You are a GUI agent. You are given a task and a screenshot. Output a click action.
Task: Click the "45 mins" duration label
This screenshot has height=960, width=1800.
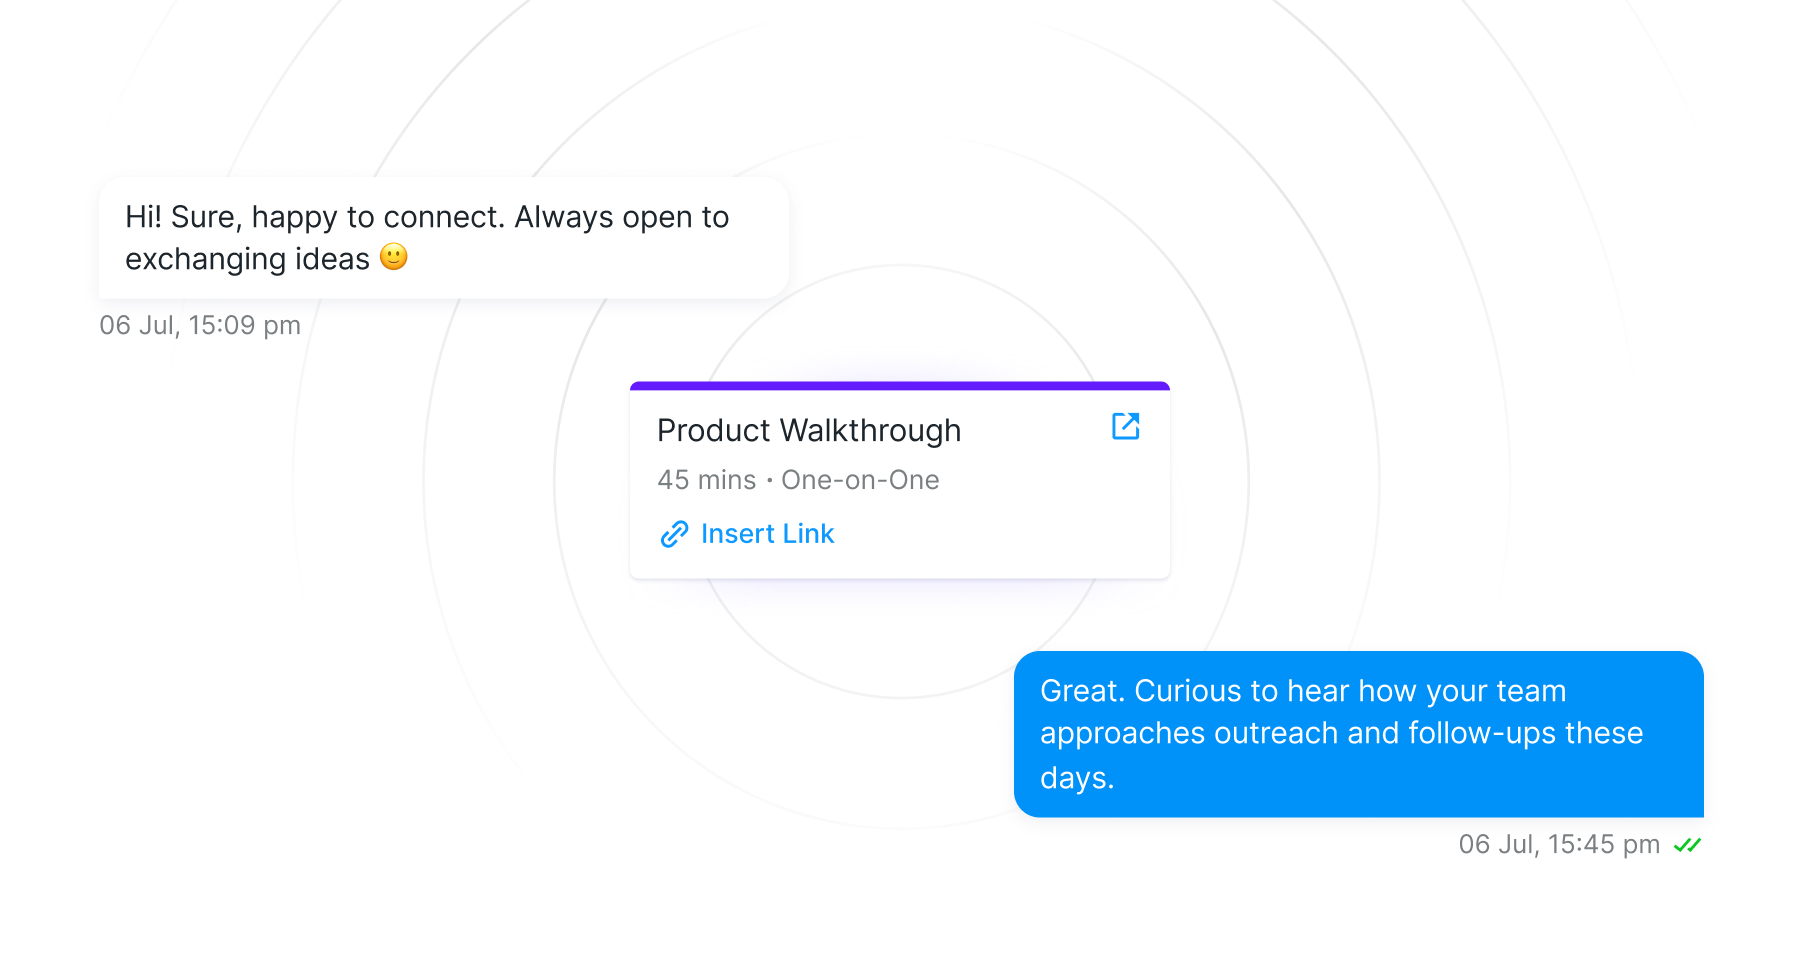pos(706,480)
